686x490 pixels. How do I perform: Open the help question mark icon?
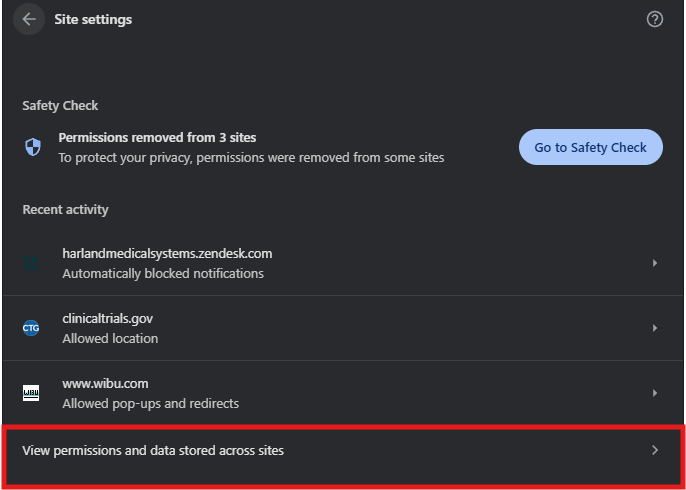(x=655, y=19)
